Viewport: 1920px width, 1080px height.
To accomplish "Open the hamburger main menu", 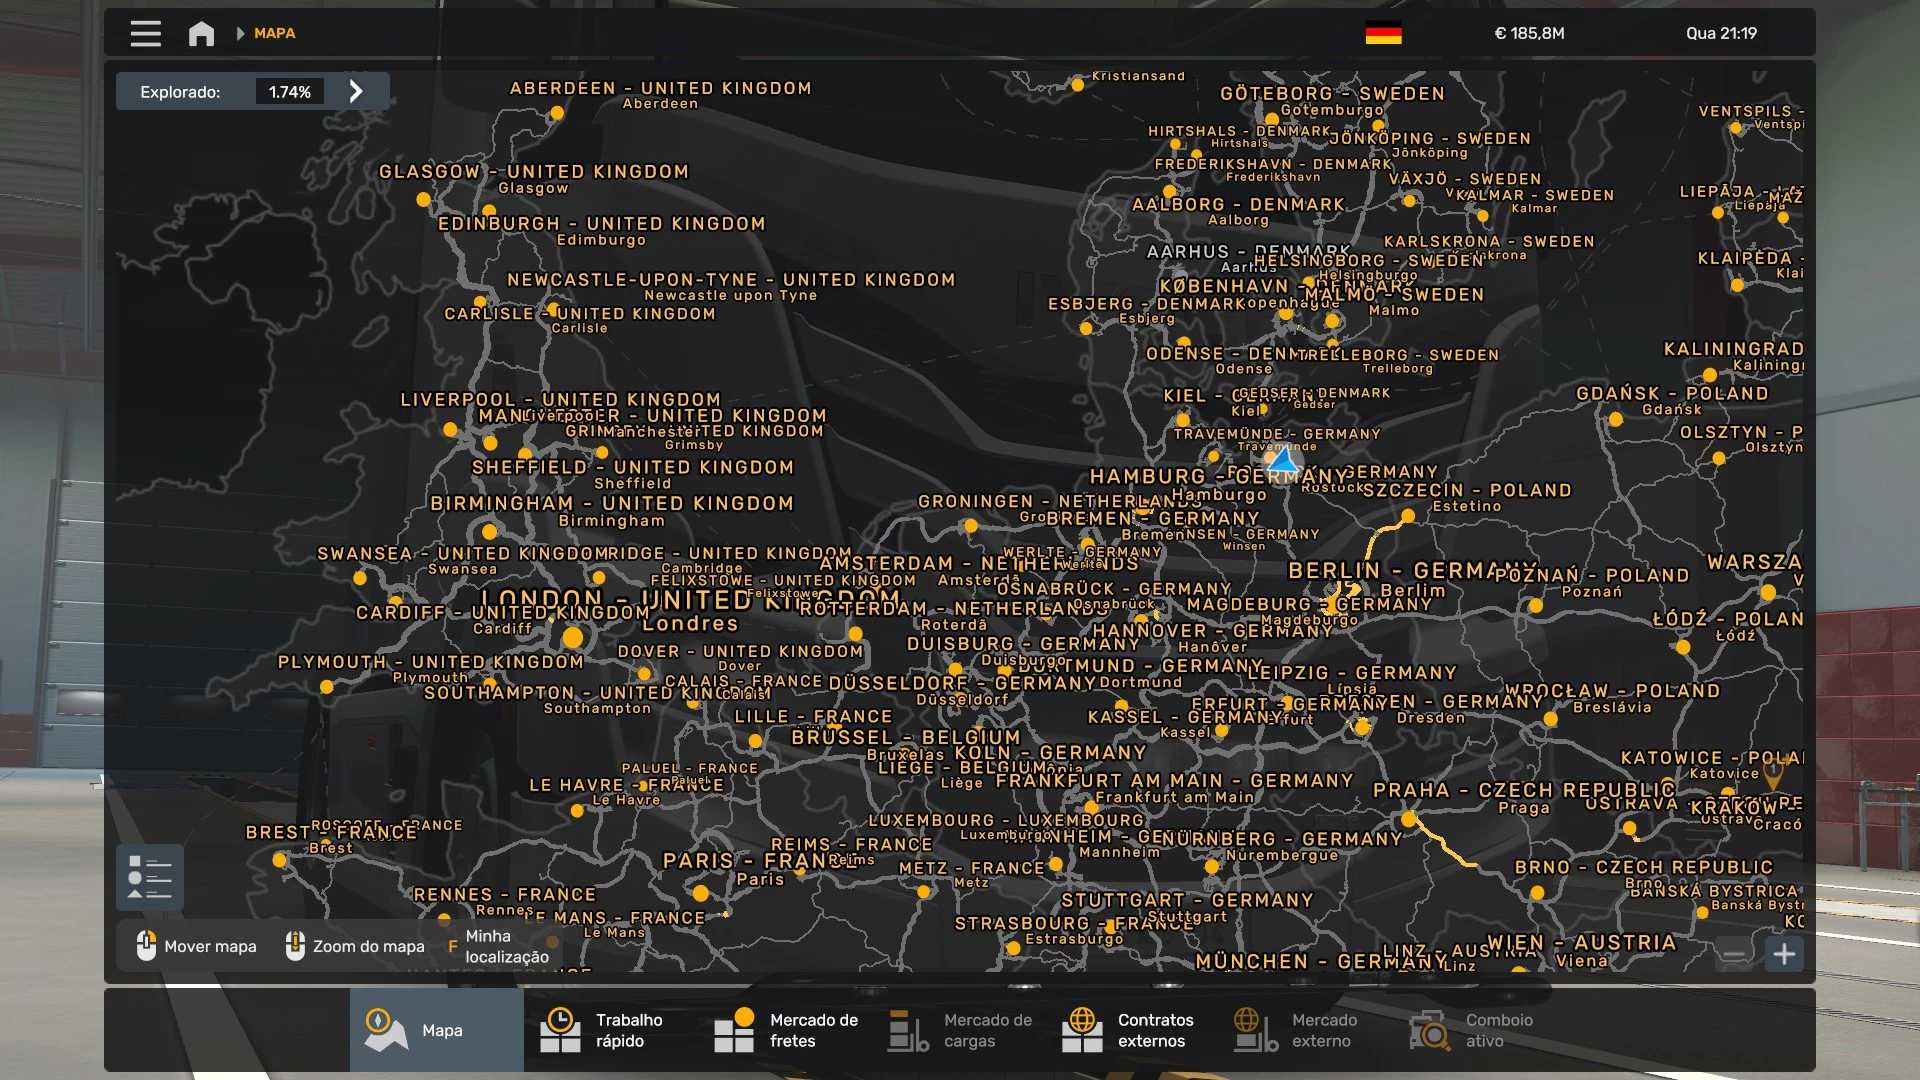I will [145, 34].
